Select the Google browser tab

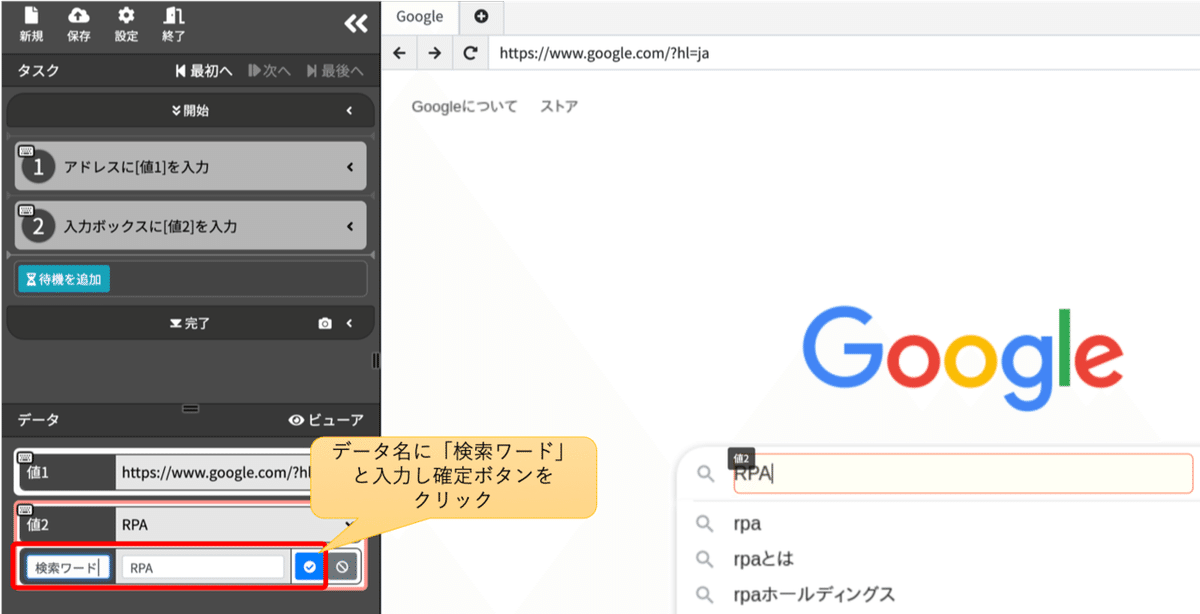coord(419,16)
